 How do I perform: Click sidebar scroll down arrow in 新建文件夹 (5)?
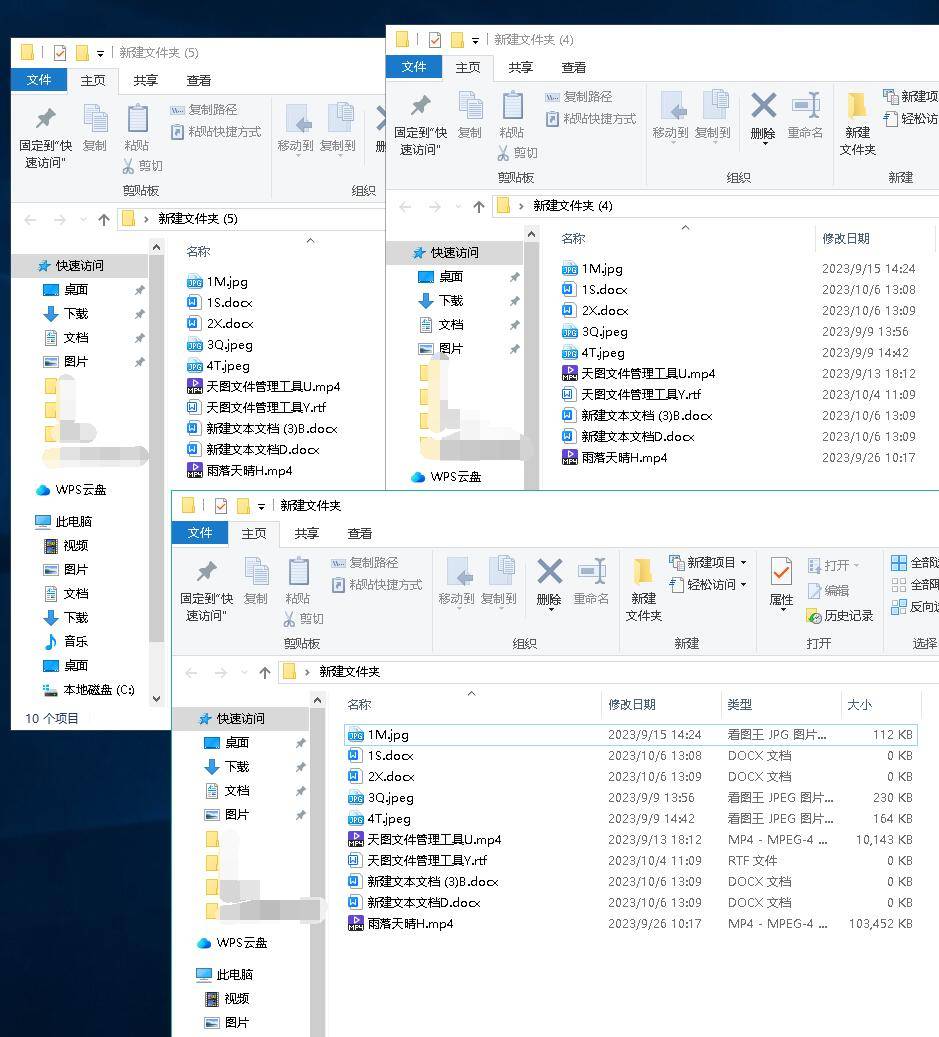pyautogui.click(x=157, y=699)
